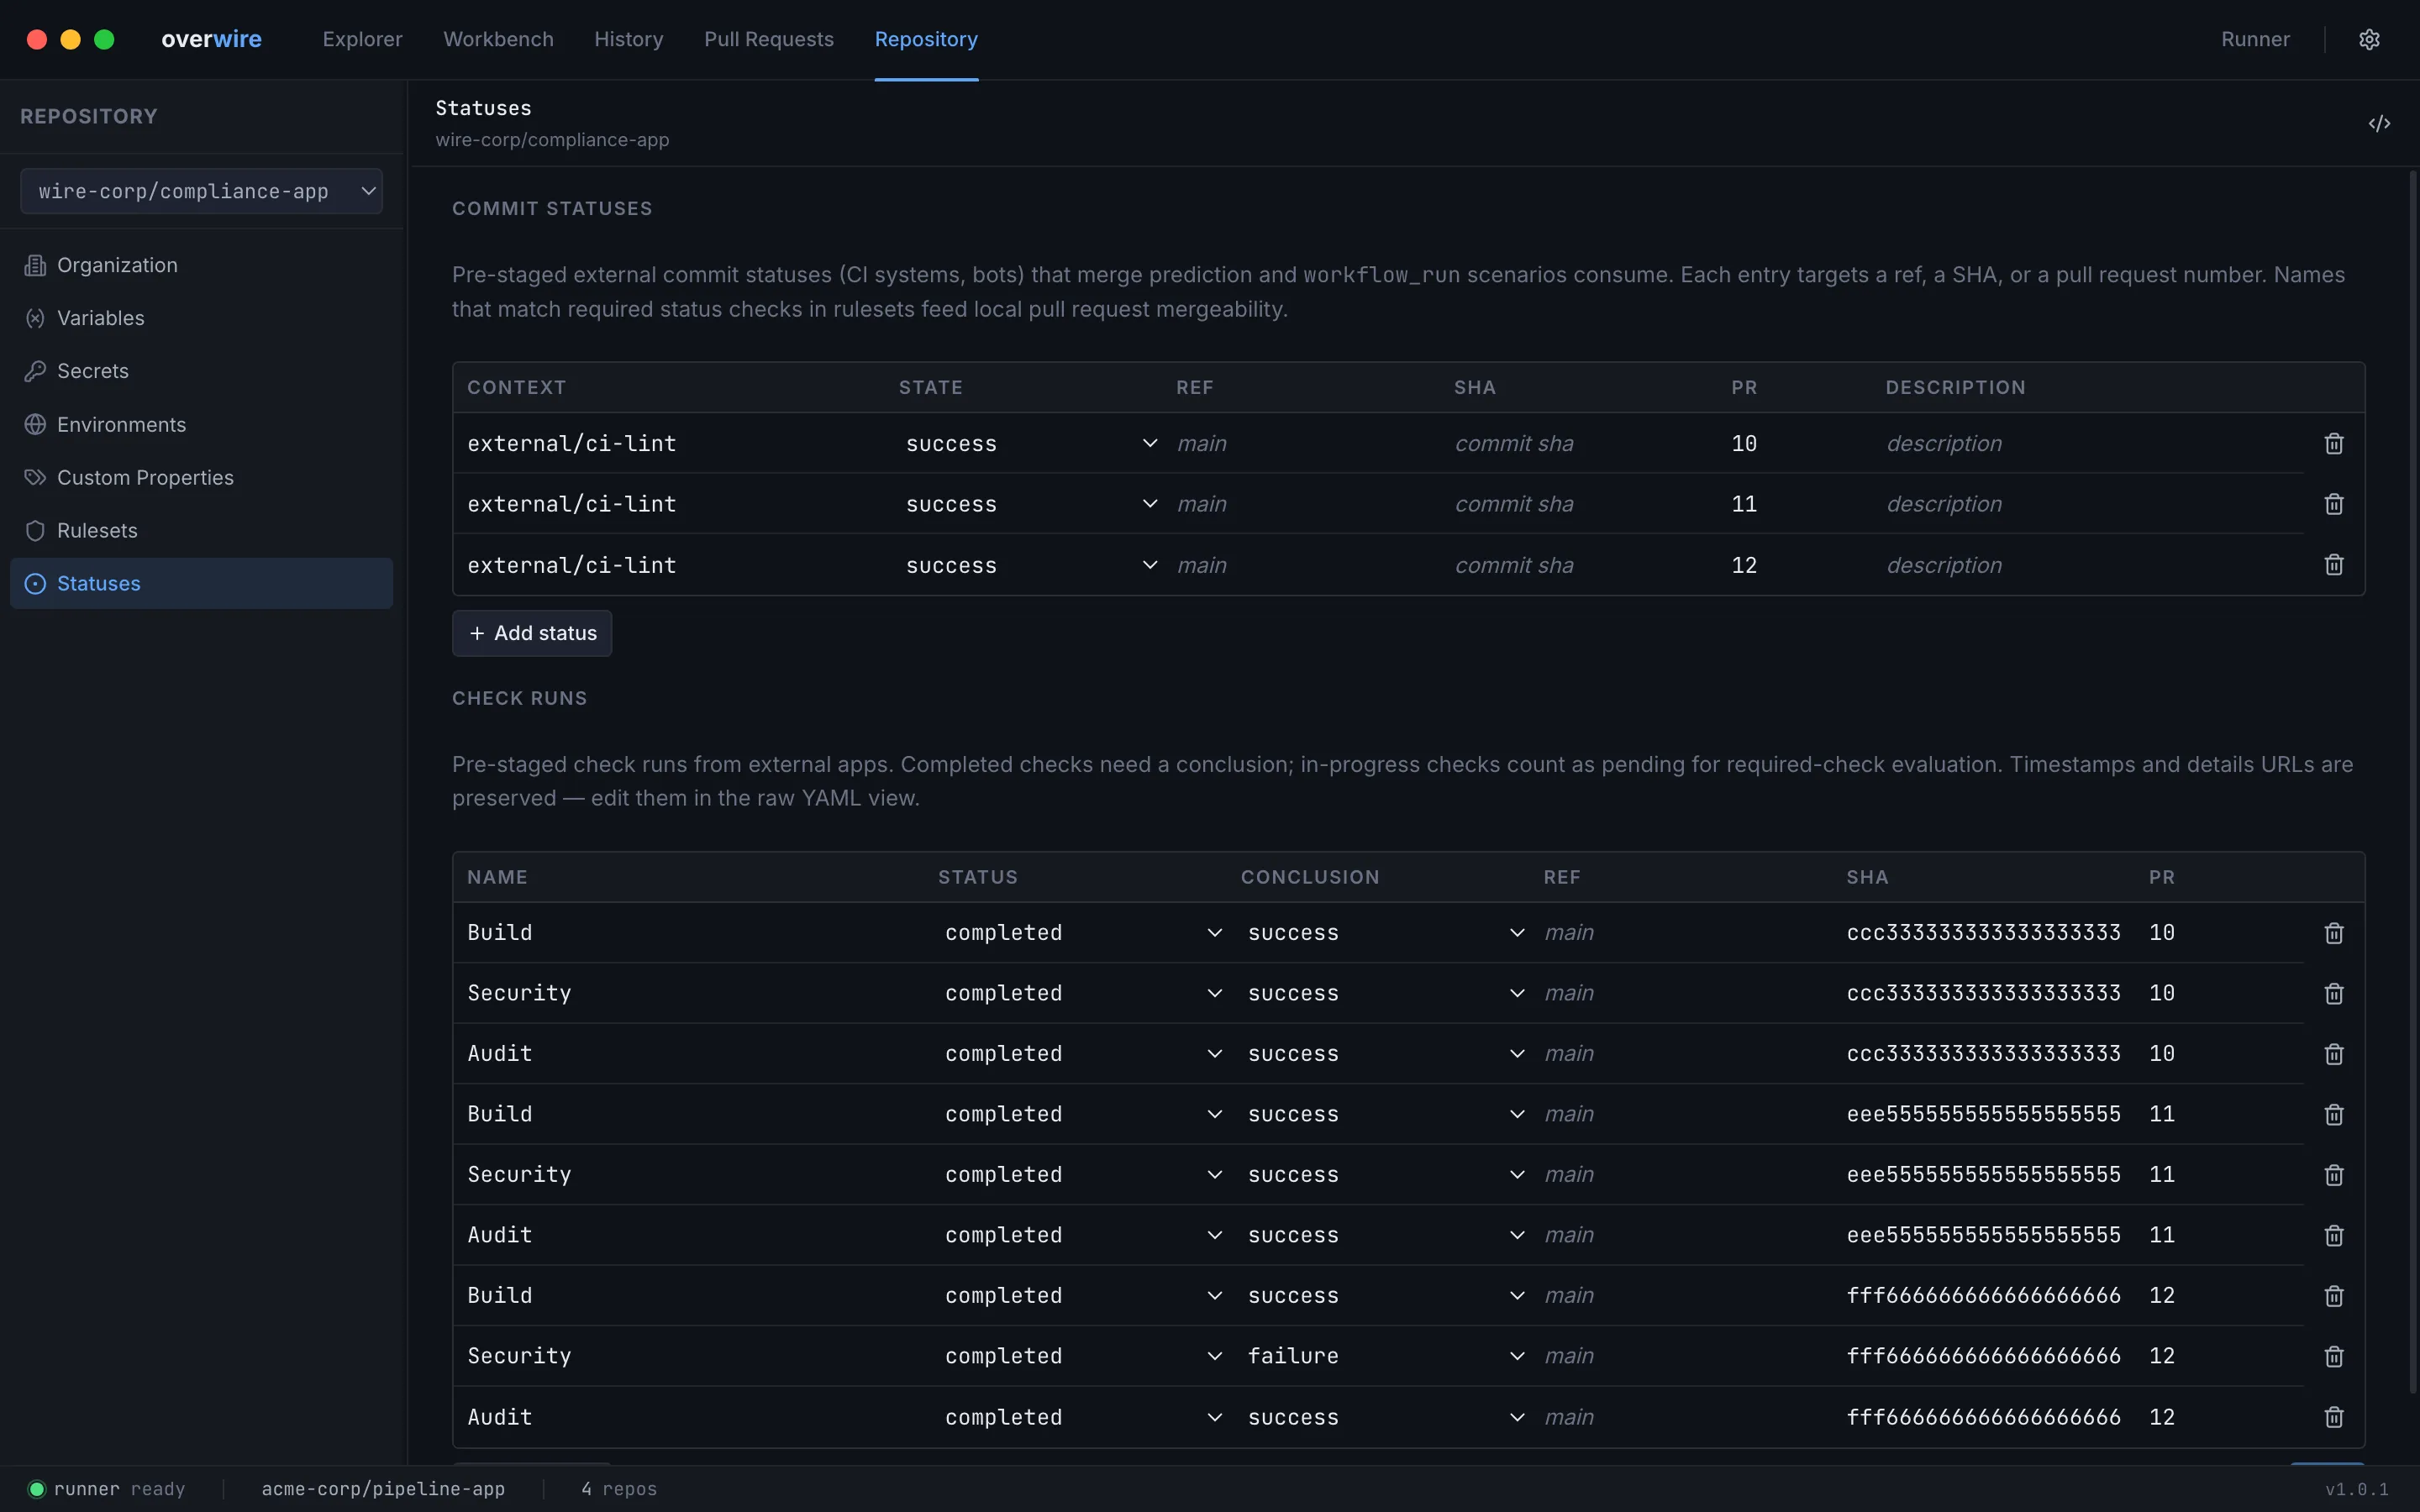Click acme-corp/pipeline-app in status bar
This screenshot has width=2420, height=1512.
[x=383, y=1489]
